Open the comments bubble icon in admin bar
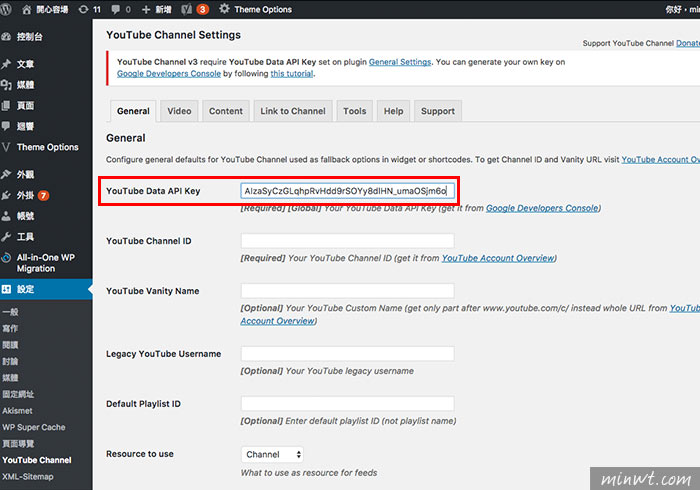The image size is (700, 490). pyautogui.click(x=116, y=9)
